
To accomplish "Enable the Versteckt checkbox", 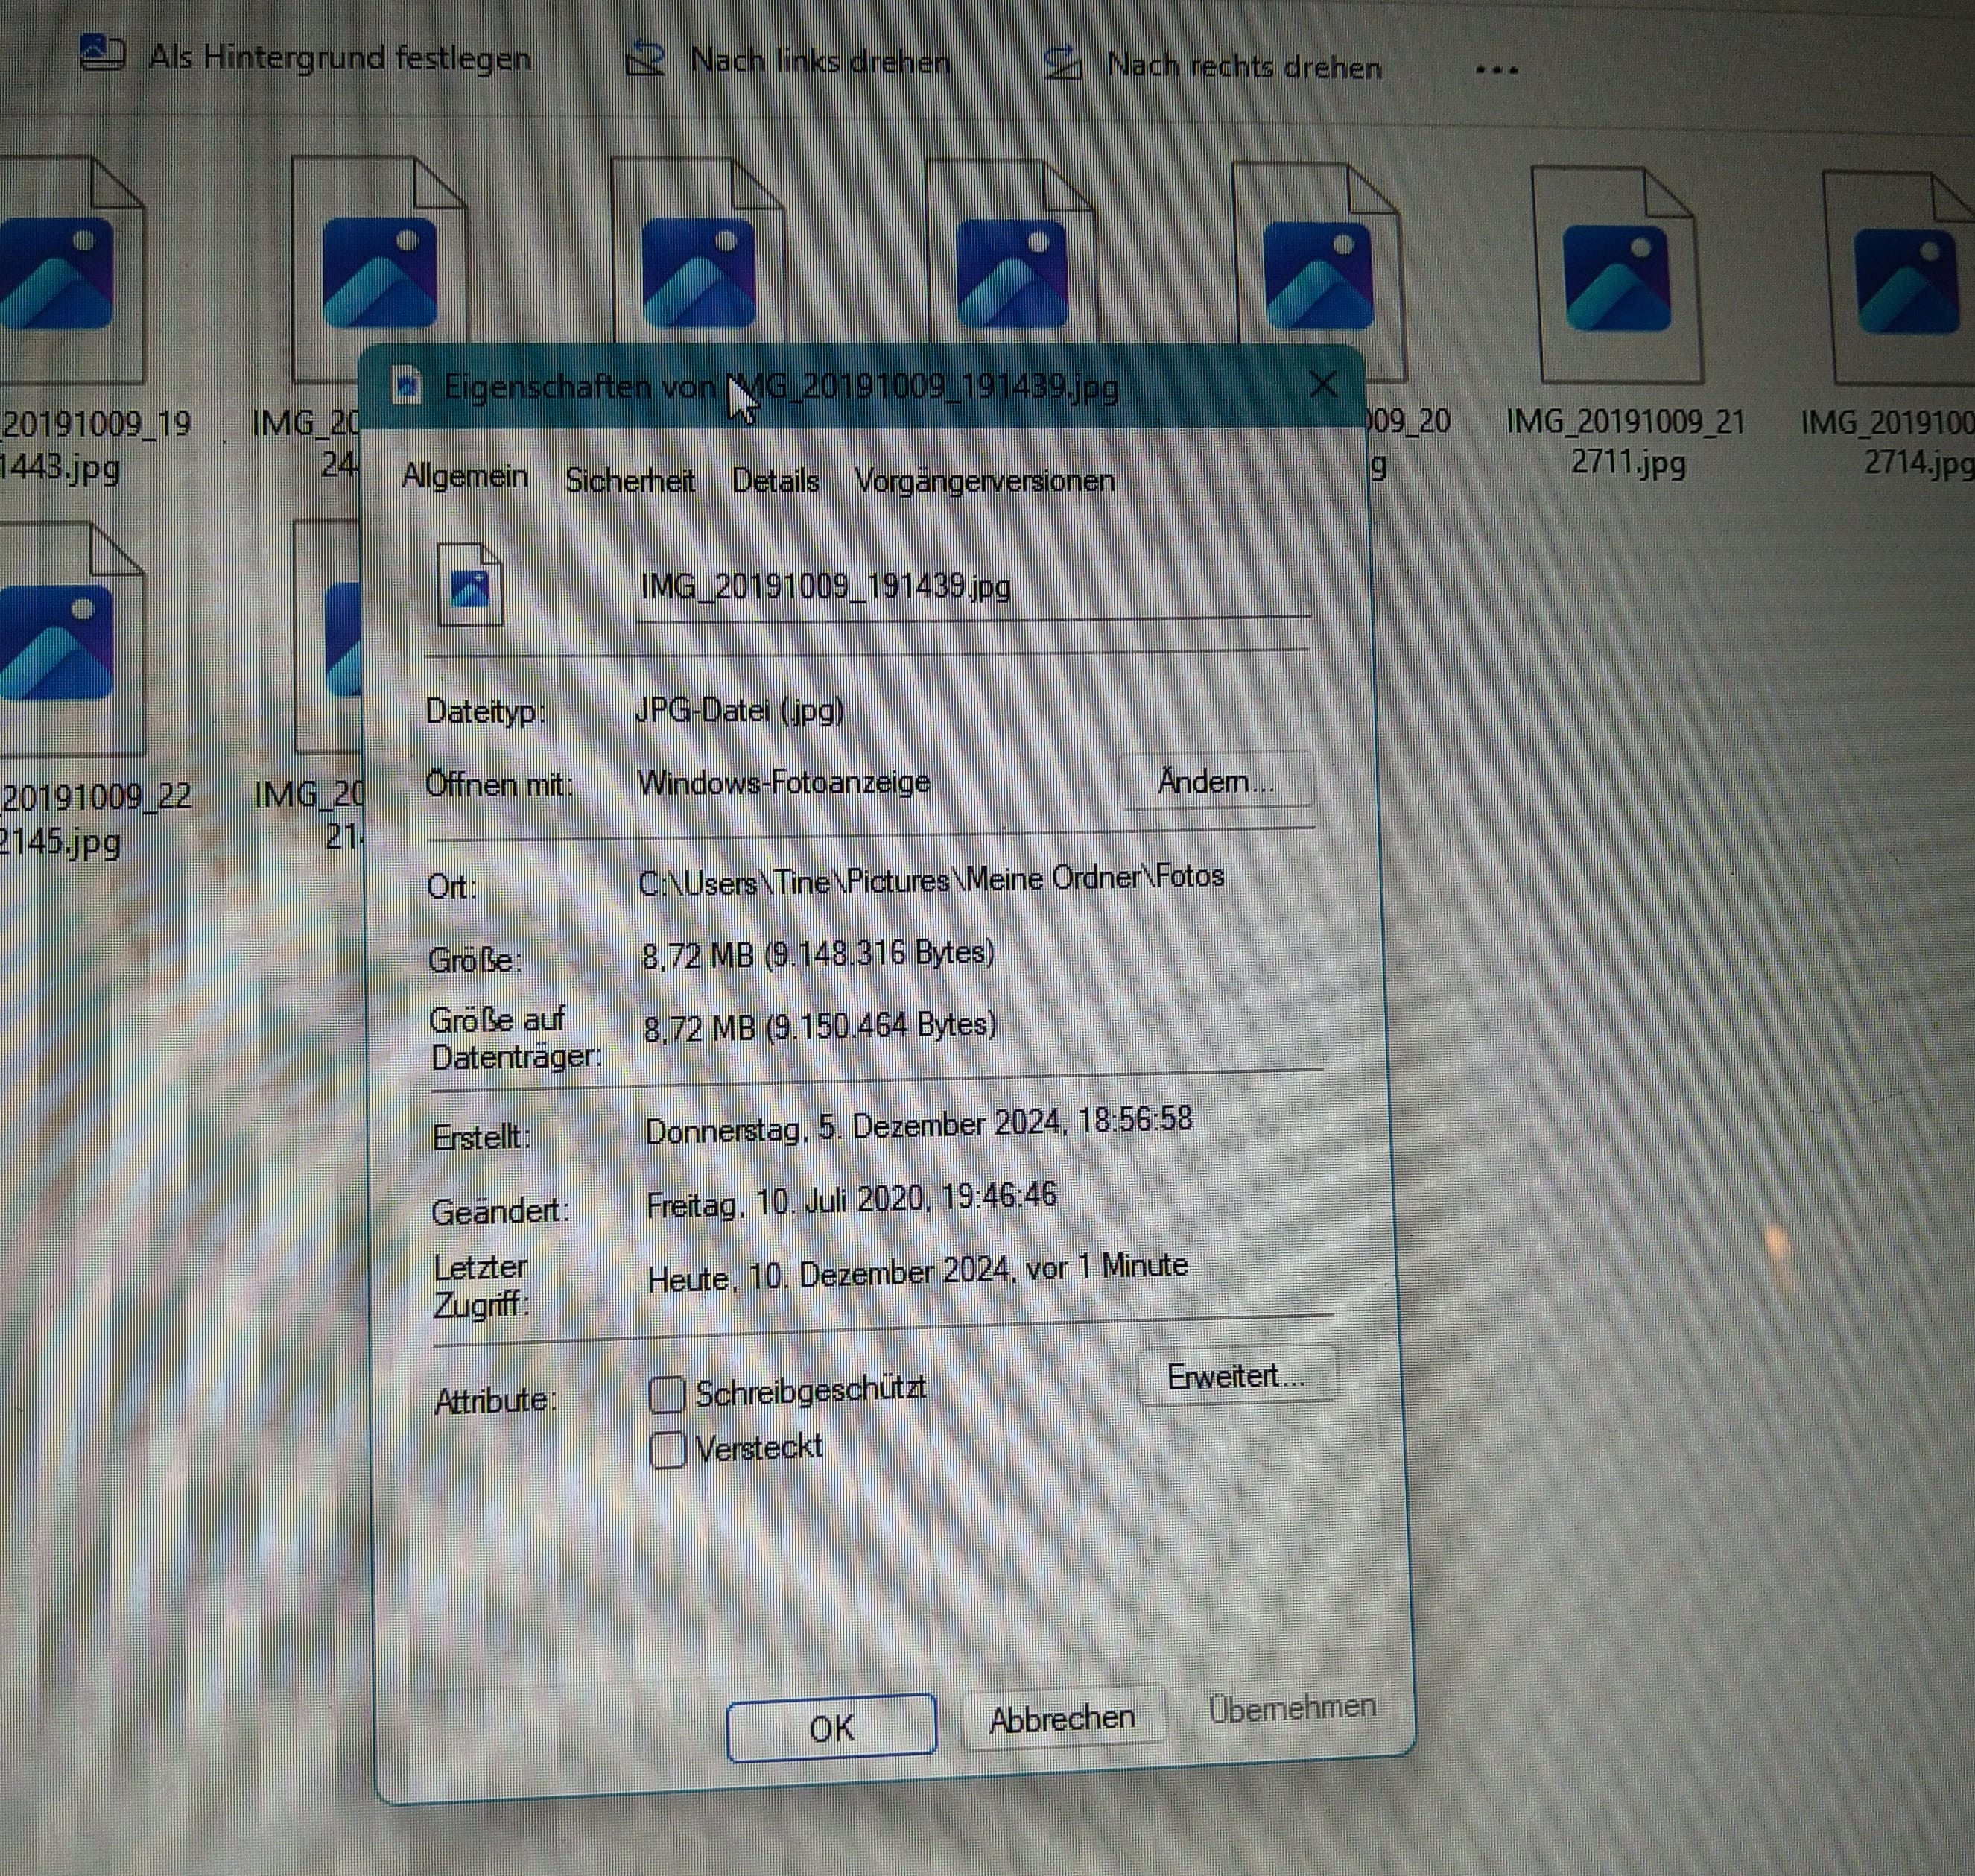I will pos(667,1449).
